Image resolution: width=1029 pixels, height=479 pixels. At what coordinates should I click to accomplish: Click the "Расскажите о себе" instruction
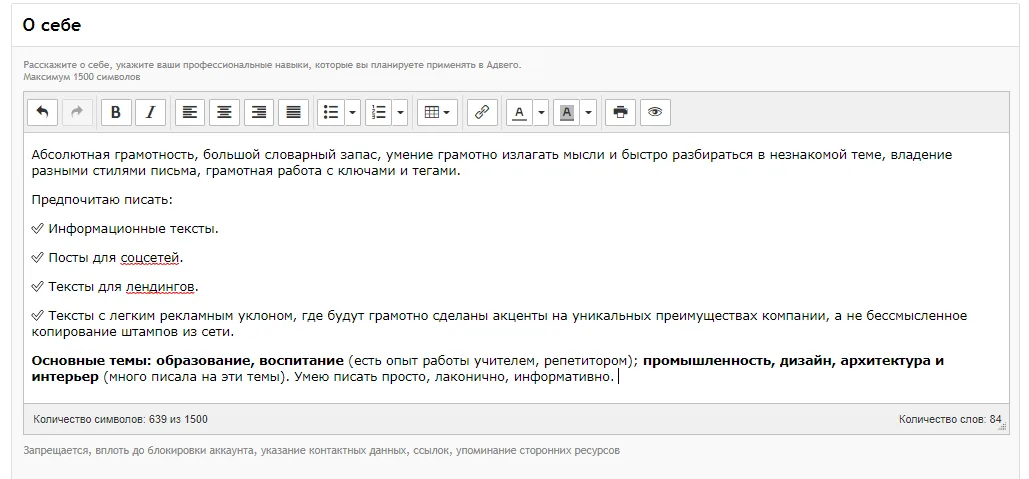(x=272, y=65)
